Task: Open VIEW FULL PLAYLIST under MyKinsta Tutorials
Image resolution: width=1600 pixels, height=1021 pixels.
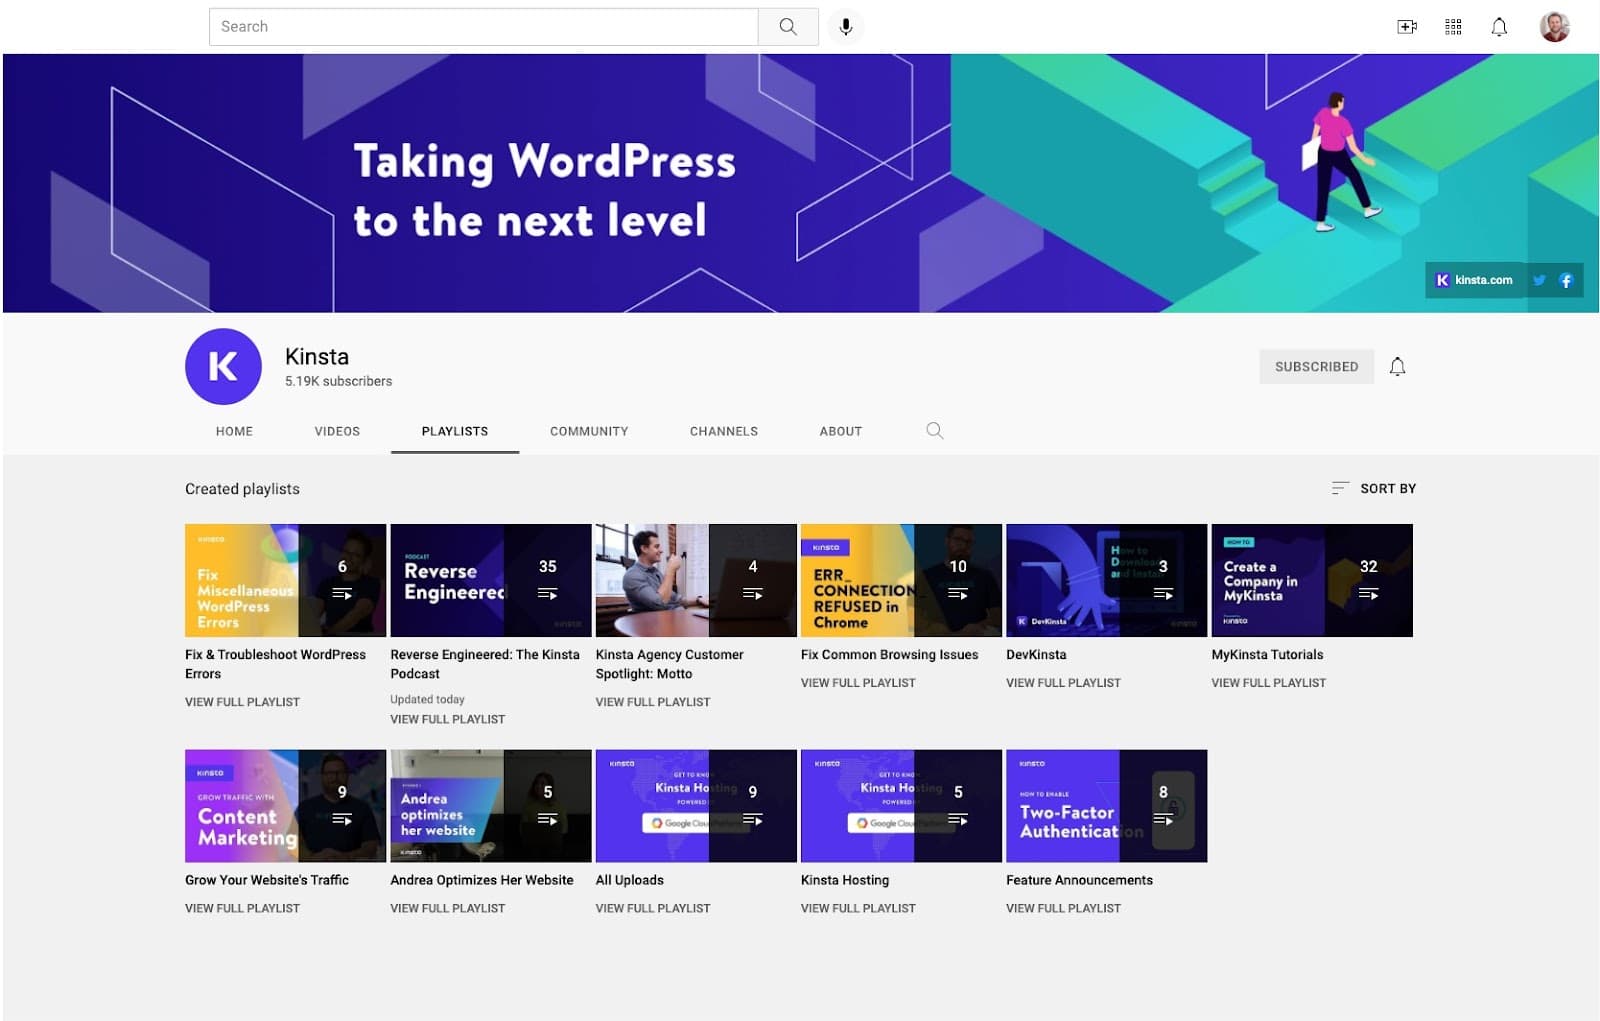Action: point(1268,682)
